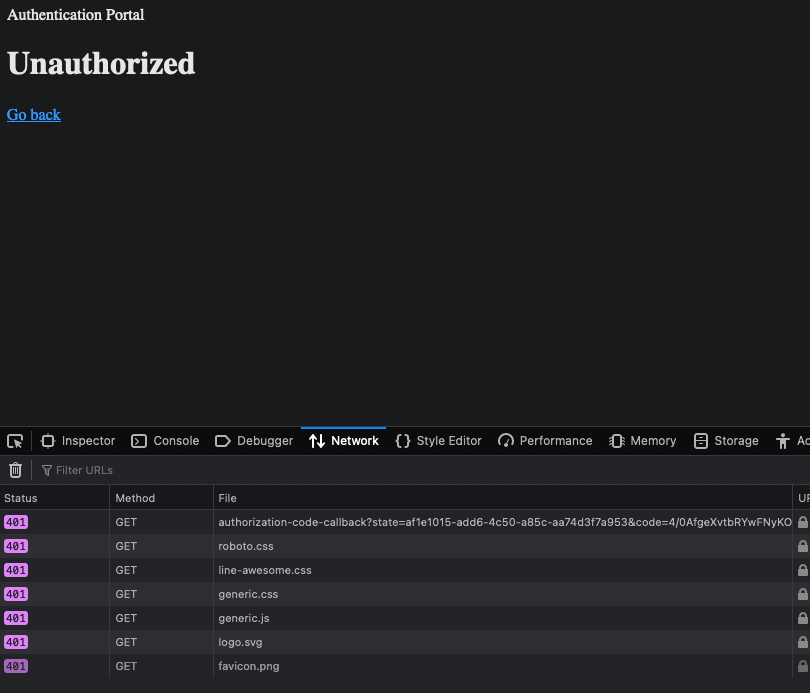Image resolution: width=810 pixels, height=693 pixels.
Task: Click inside the Filter URLs input field
Action: pos(150,469)
